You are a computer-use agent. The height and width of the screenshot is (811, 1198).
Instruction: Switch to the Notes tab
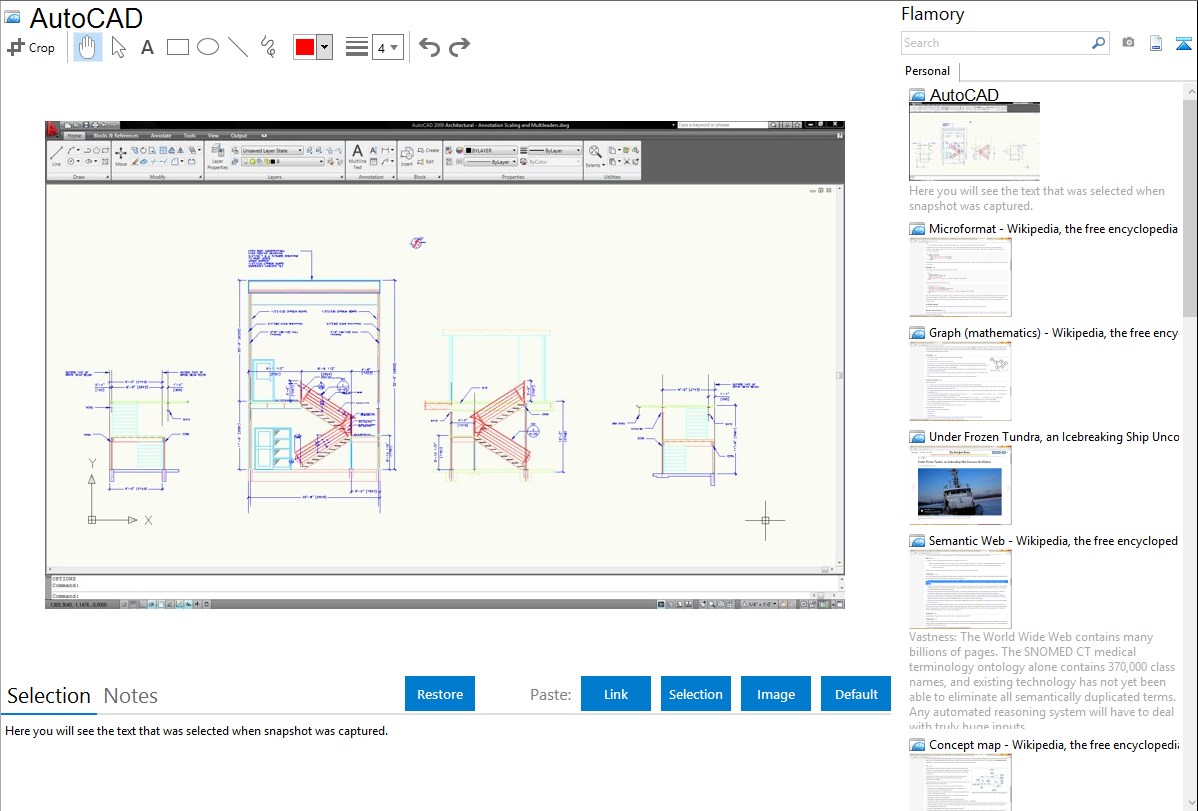pos(131,696)
